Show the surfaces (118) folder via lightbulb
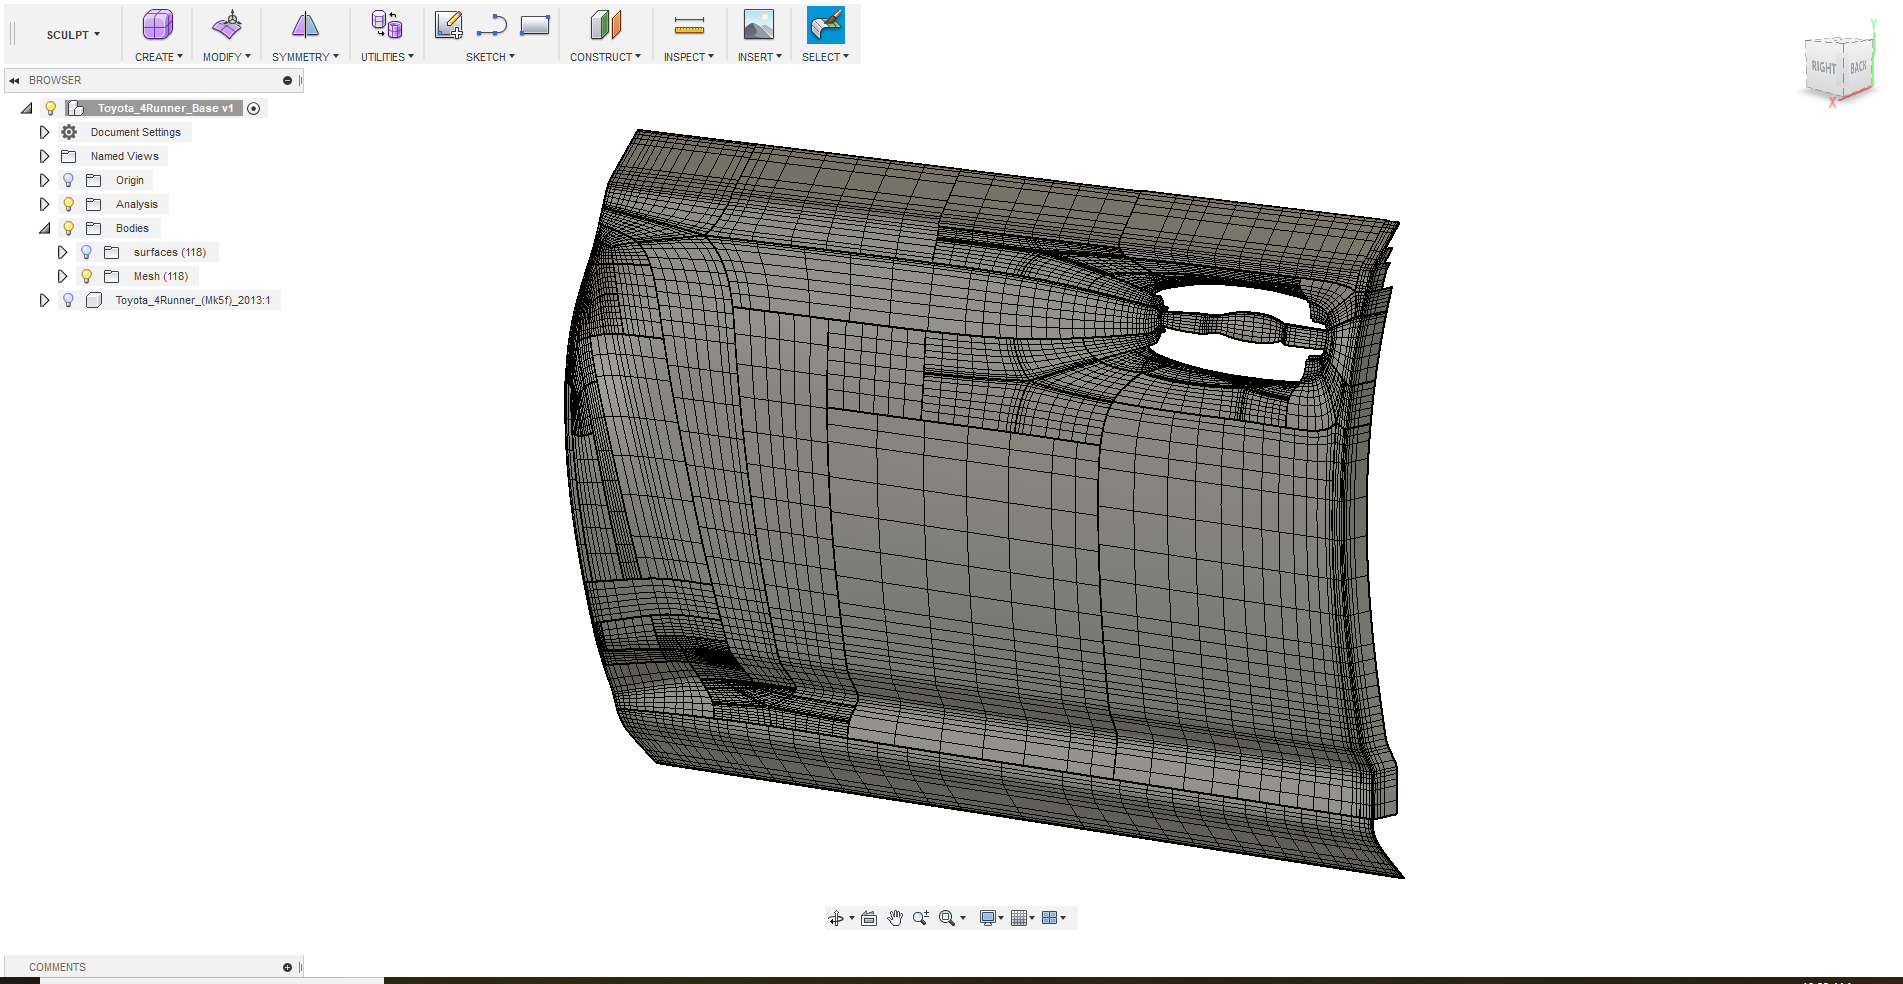1903x984 pixels. [87, 252]
